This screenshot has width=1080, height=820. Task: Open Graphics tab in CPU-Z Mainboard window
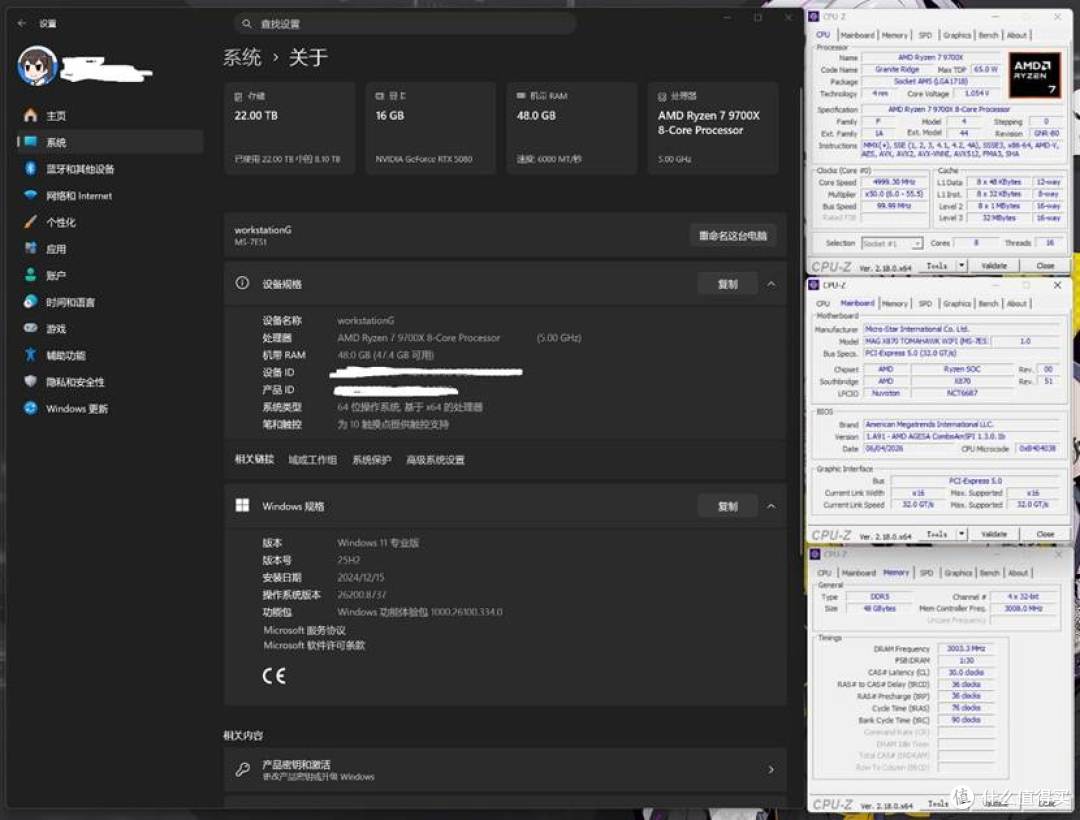pos(957,304)
